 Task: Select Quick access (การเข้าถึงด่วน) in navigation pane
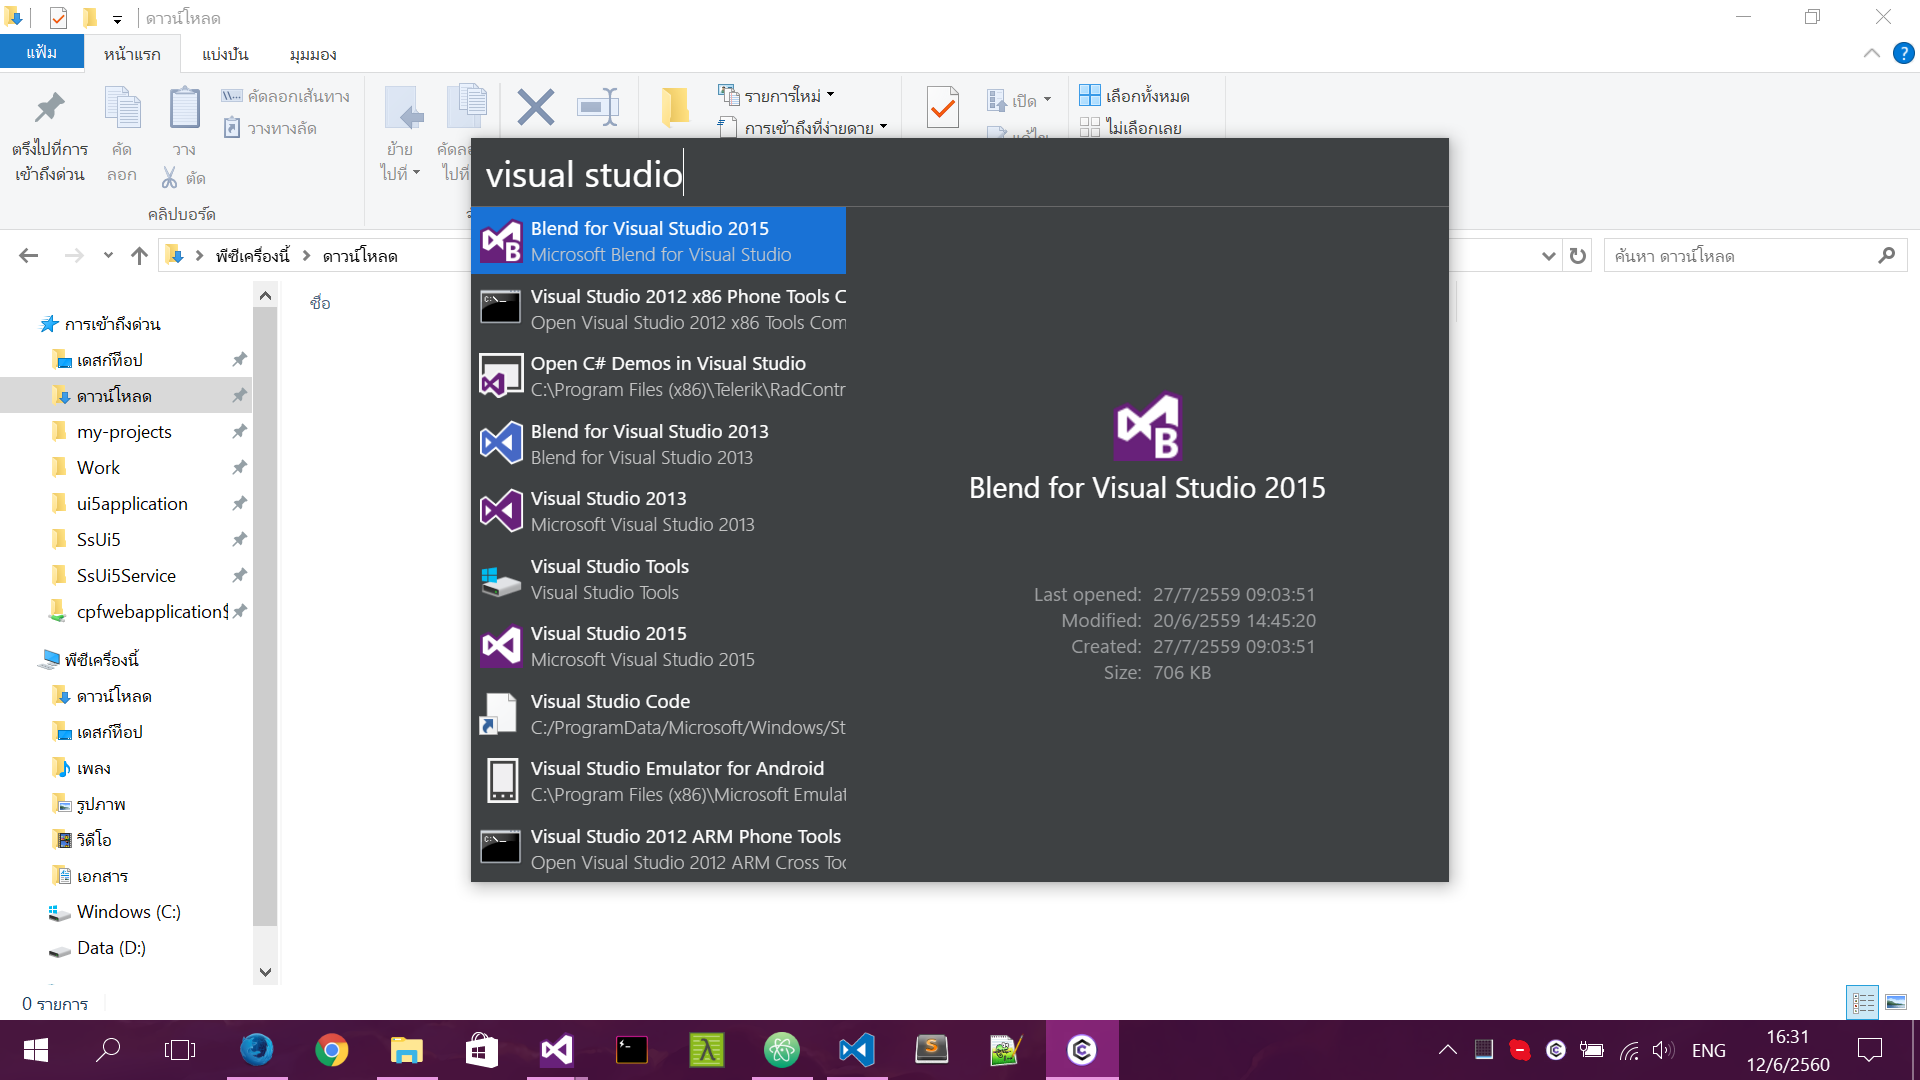coord(112,324)
